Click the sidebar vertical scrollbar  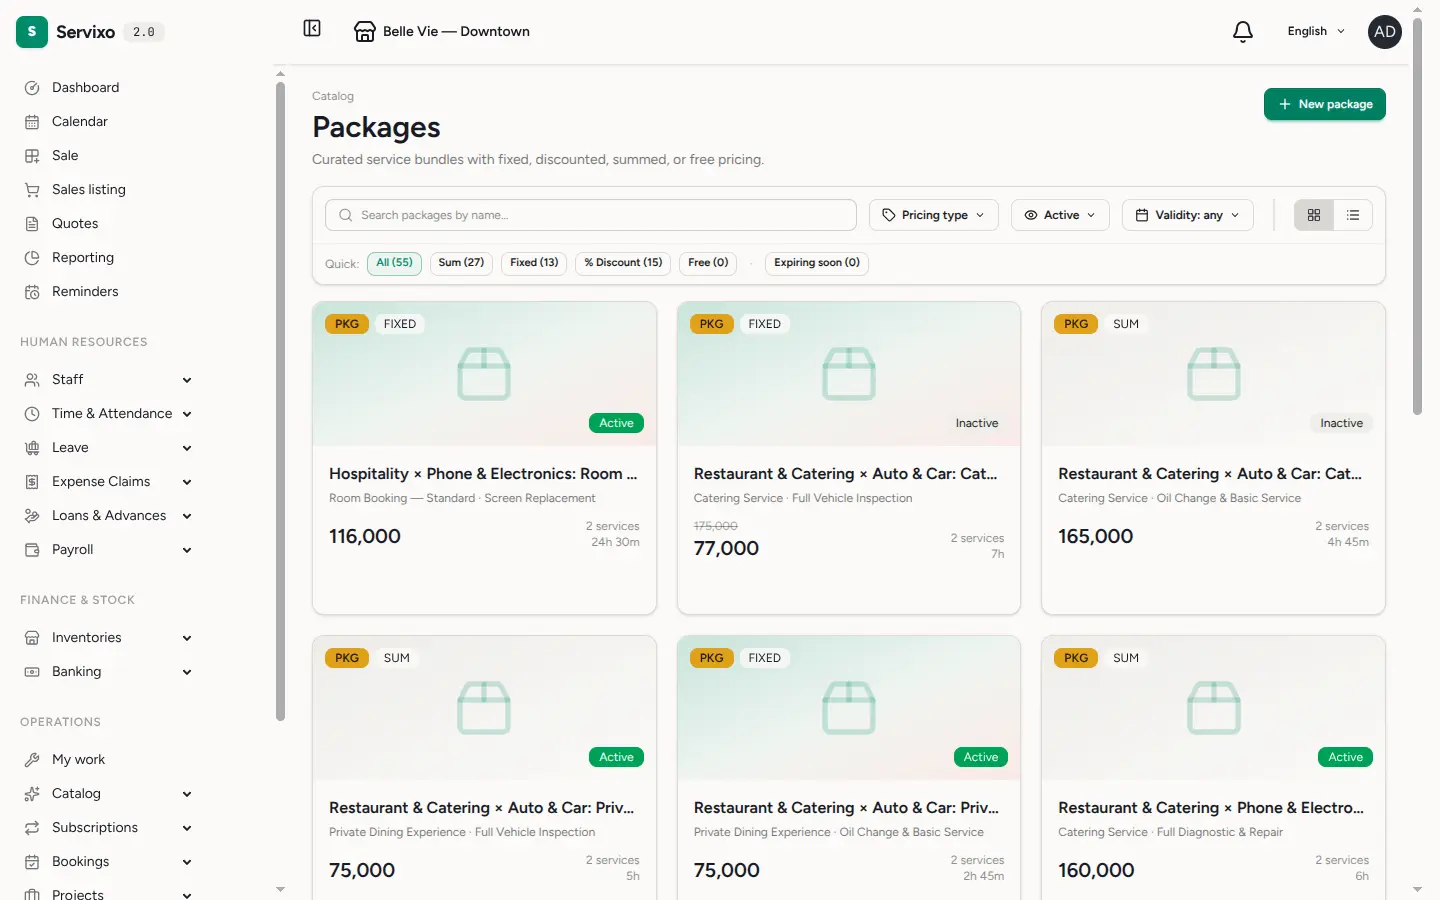point(280,400)
